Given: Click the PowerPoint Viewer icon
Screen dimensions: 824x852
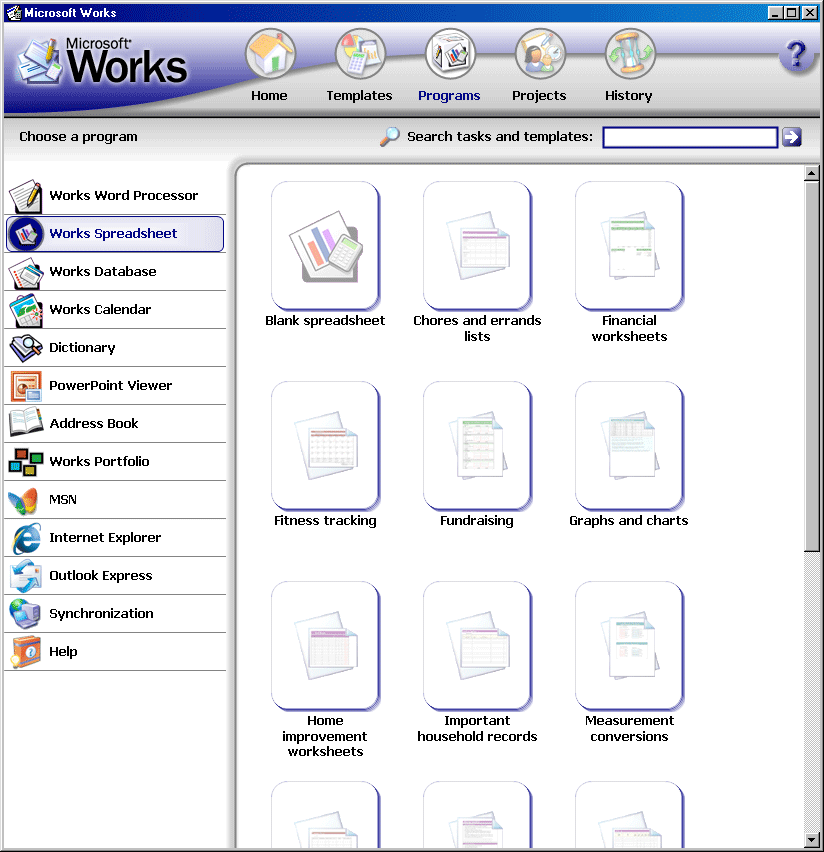Looking at the screenshot, I should [x=26, y=386].
